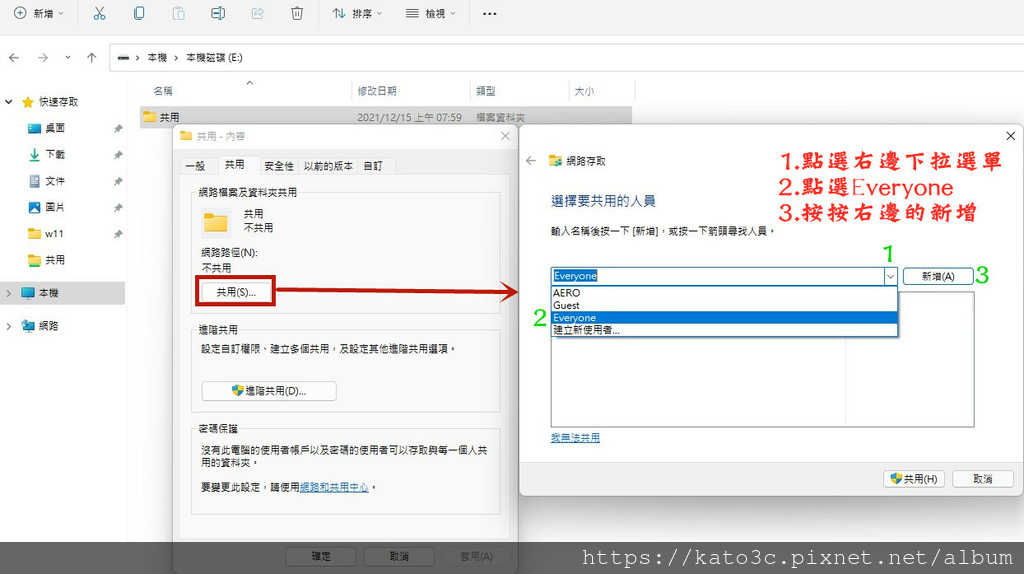This screenshot has width=1024, height=574.
Task: Click 取消 in network access dialog
Action: click(x=983, y=479)
